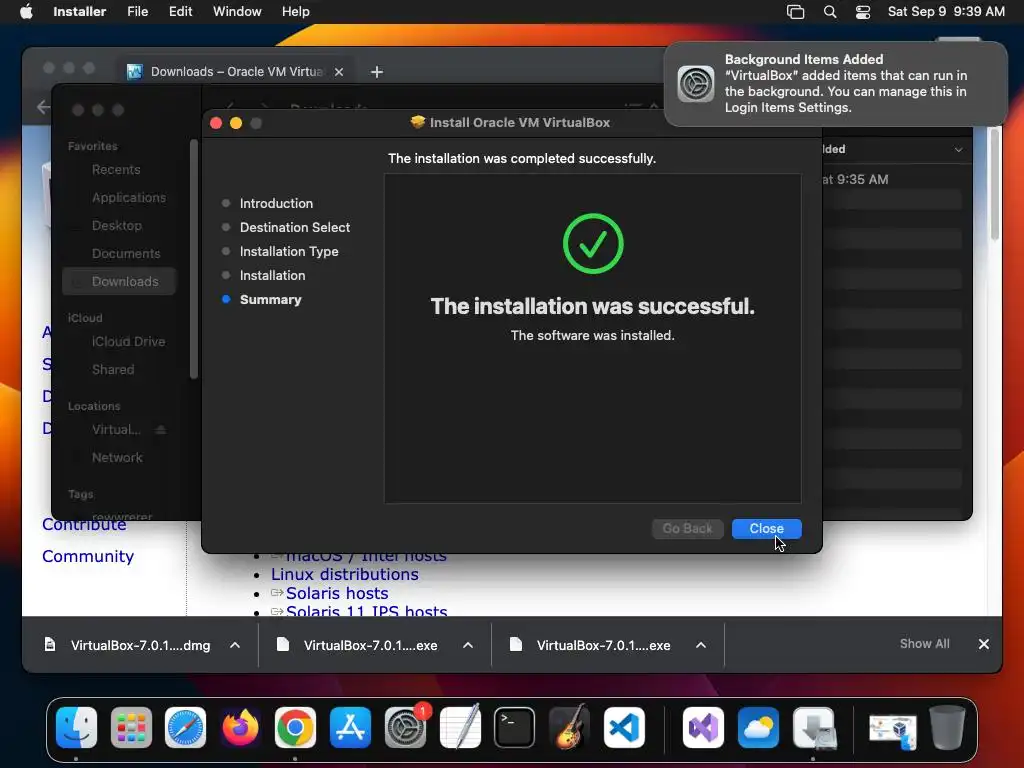Close the Downloads browser tab
1024x768 pixels.
(339, 72)
